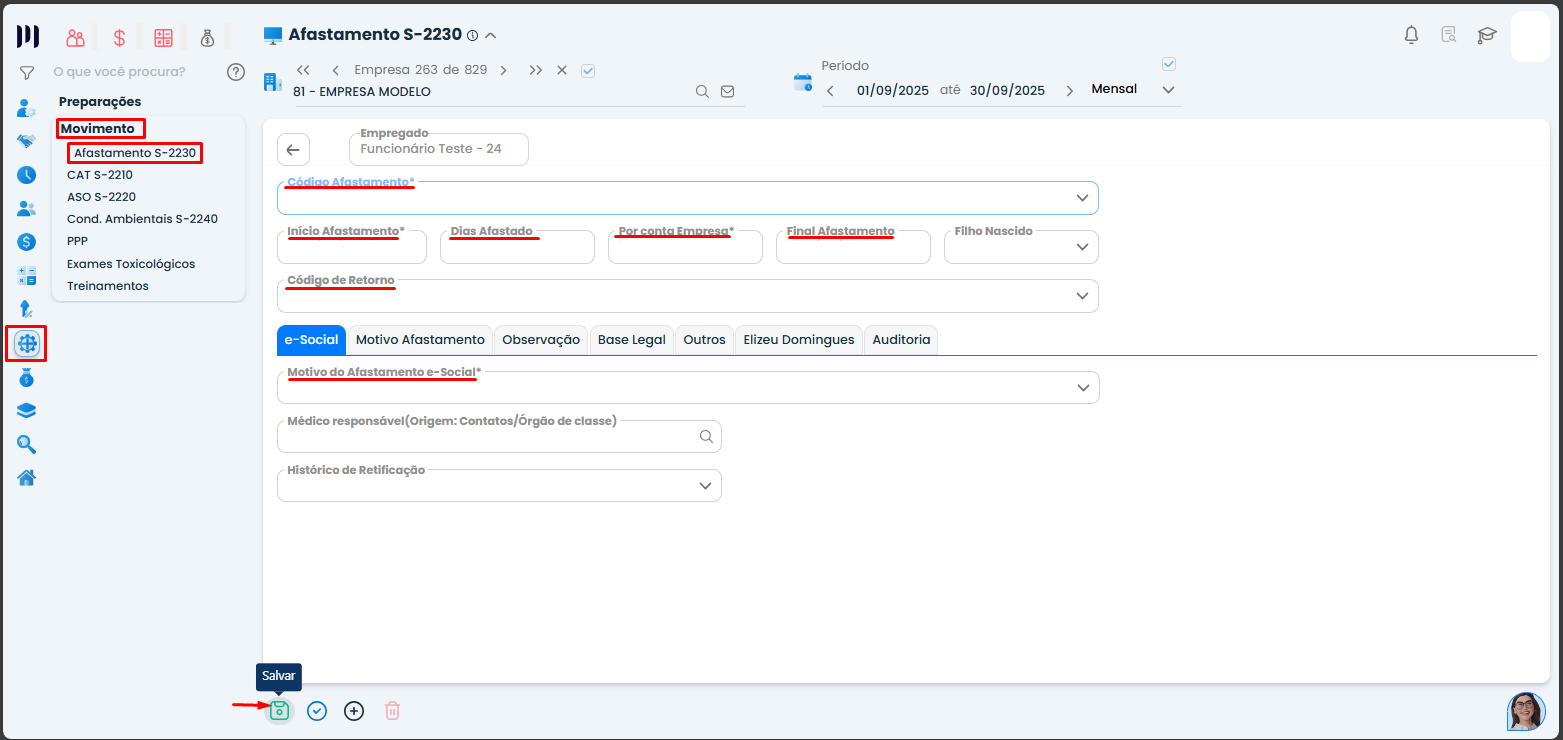
Task: Expand the Código Afastamento dropdown
Action: [x=1082, y=198]
